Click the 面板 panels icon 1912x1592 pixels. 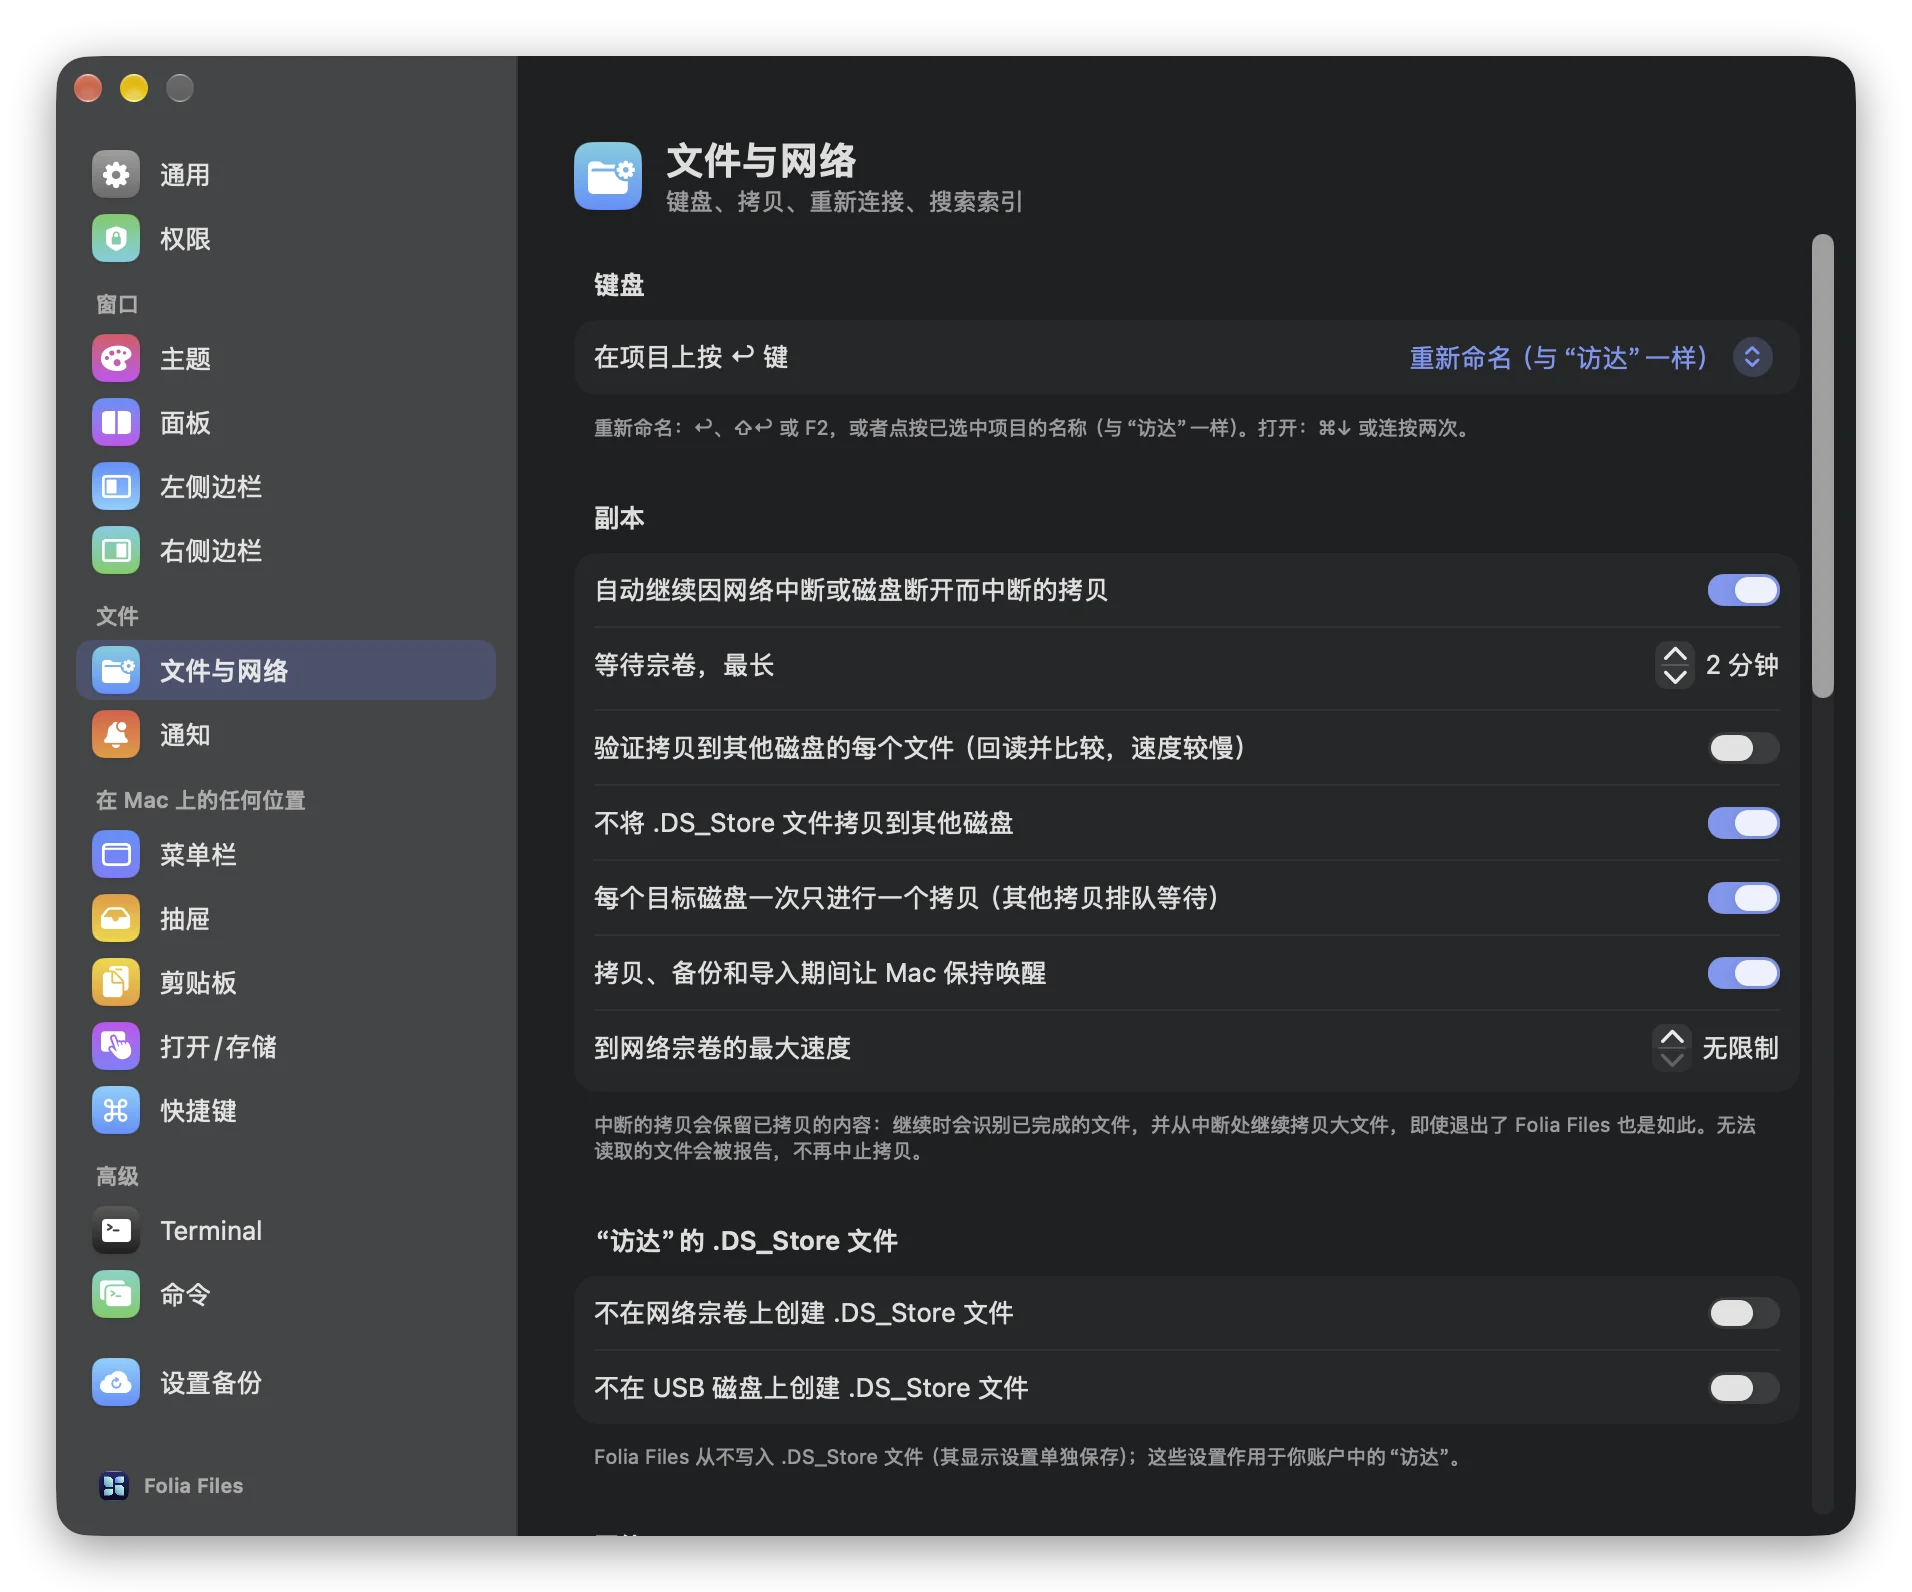(116, 423)
